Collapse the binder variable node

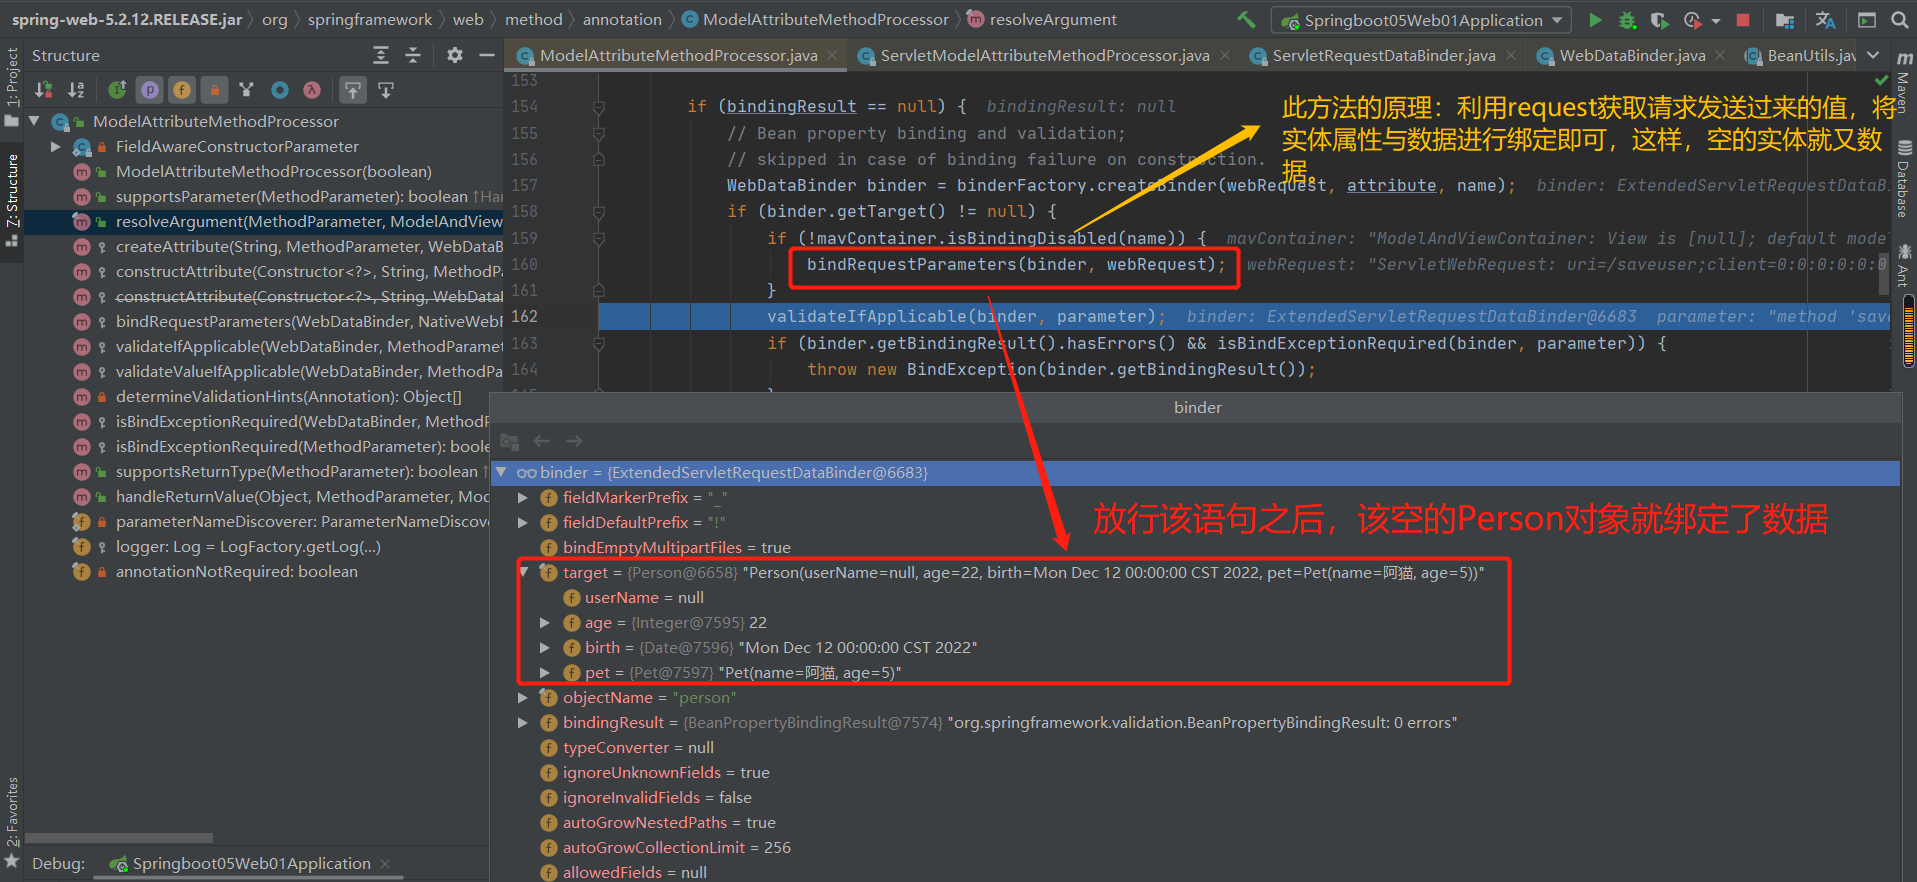click(501, 472)
